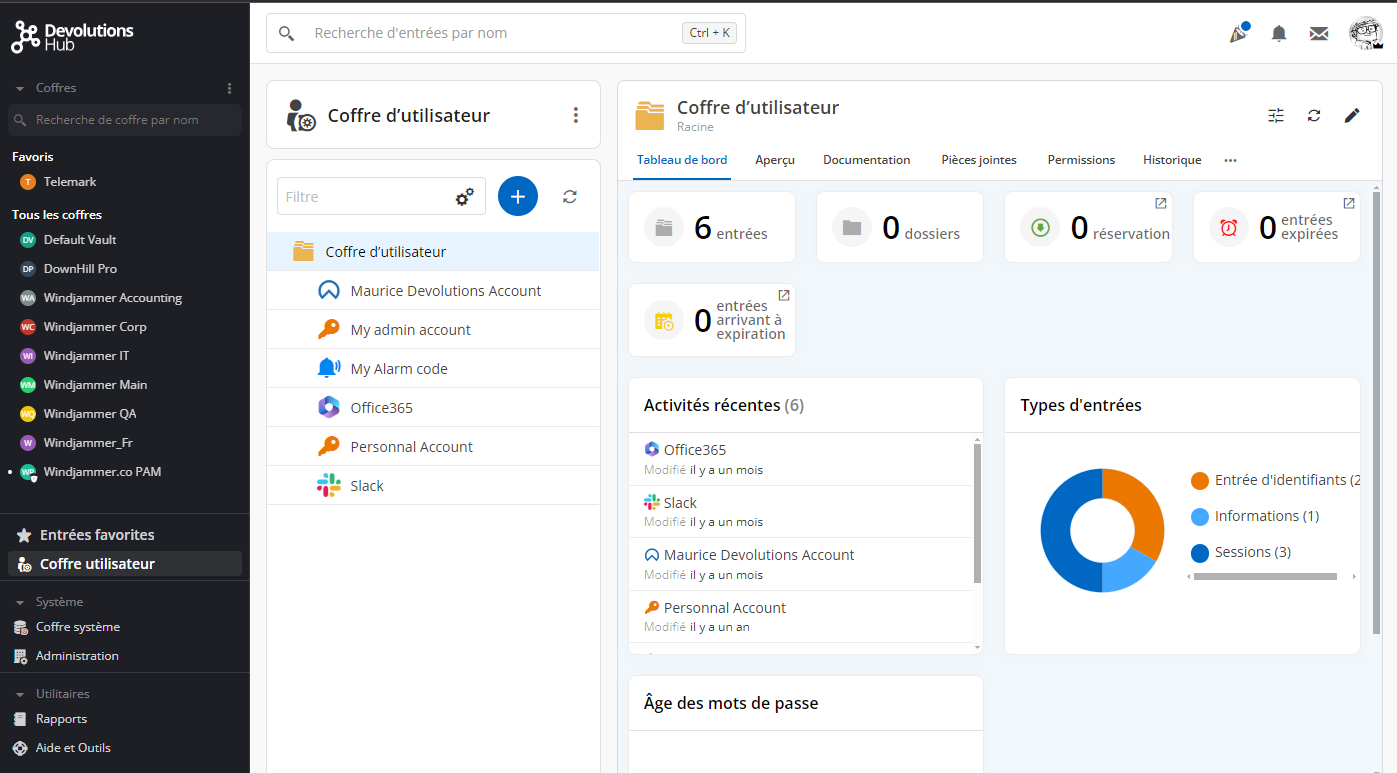Image resolution: width=1397 pixels, height=773 pixels.
Task: Open the Windjammer_Fr vault
Action: point(125,443)
